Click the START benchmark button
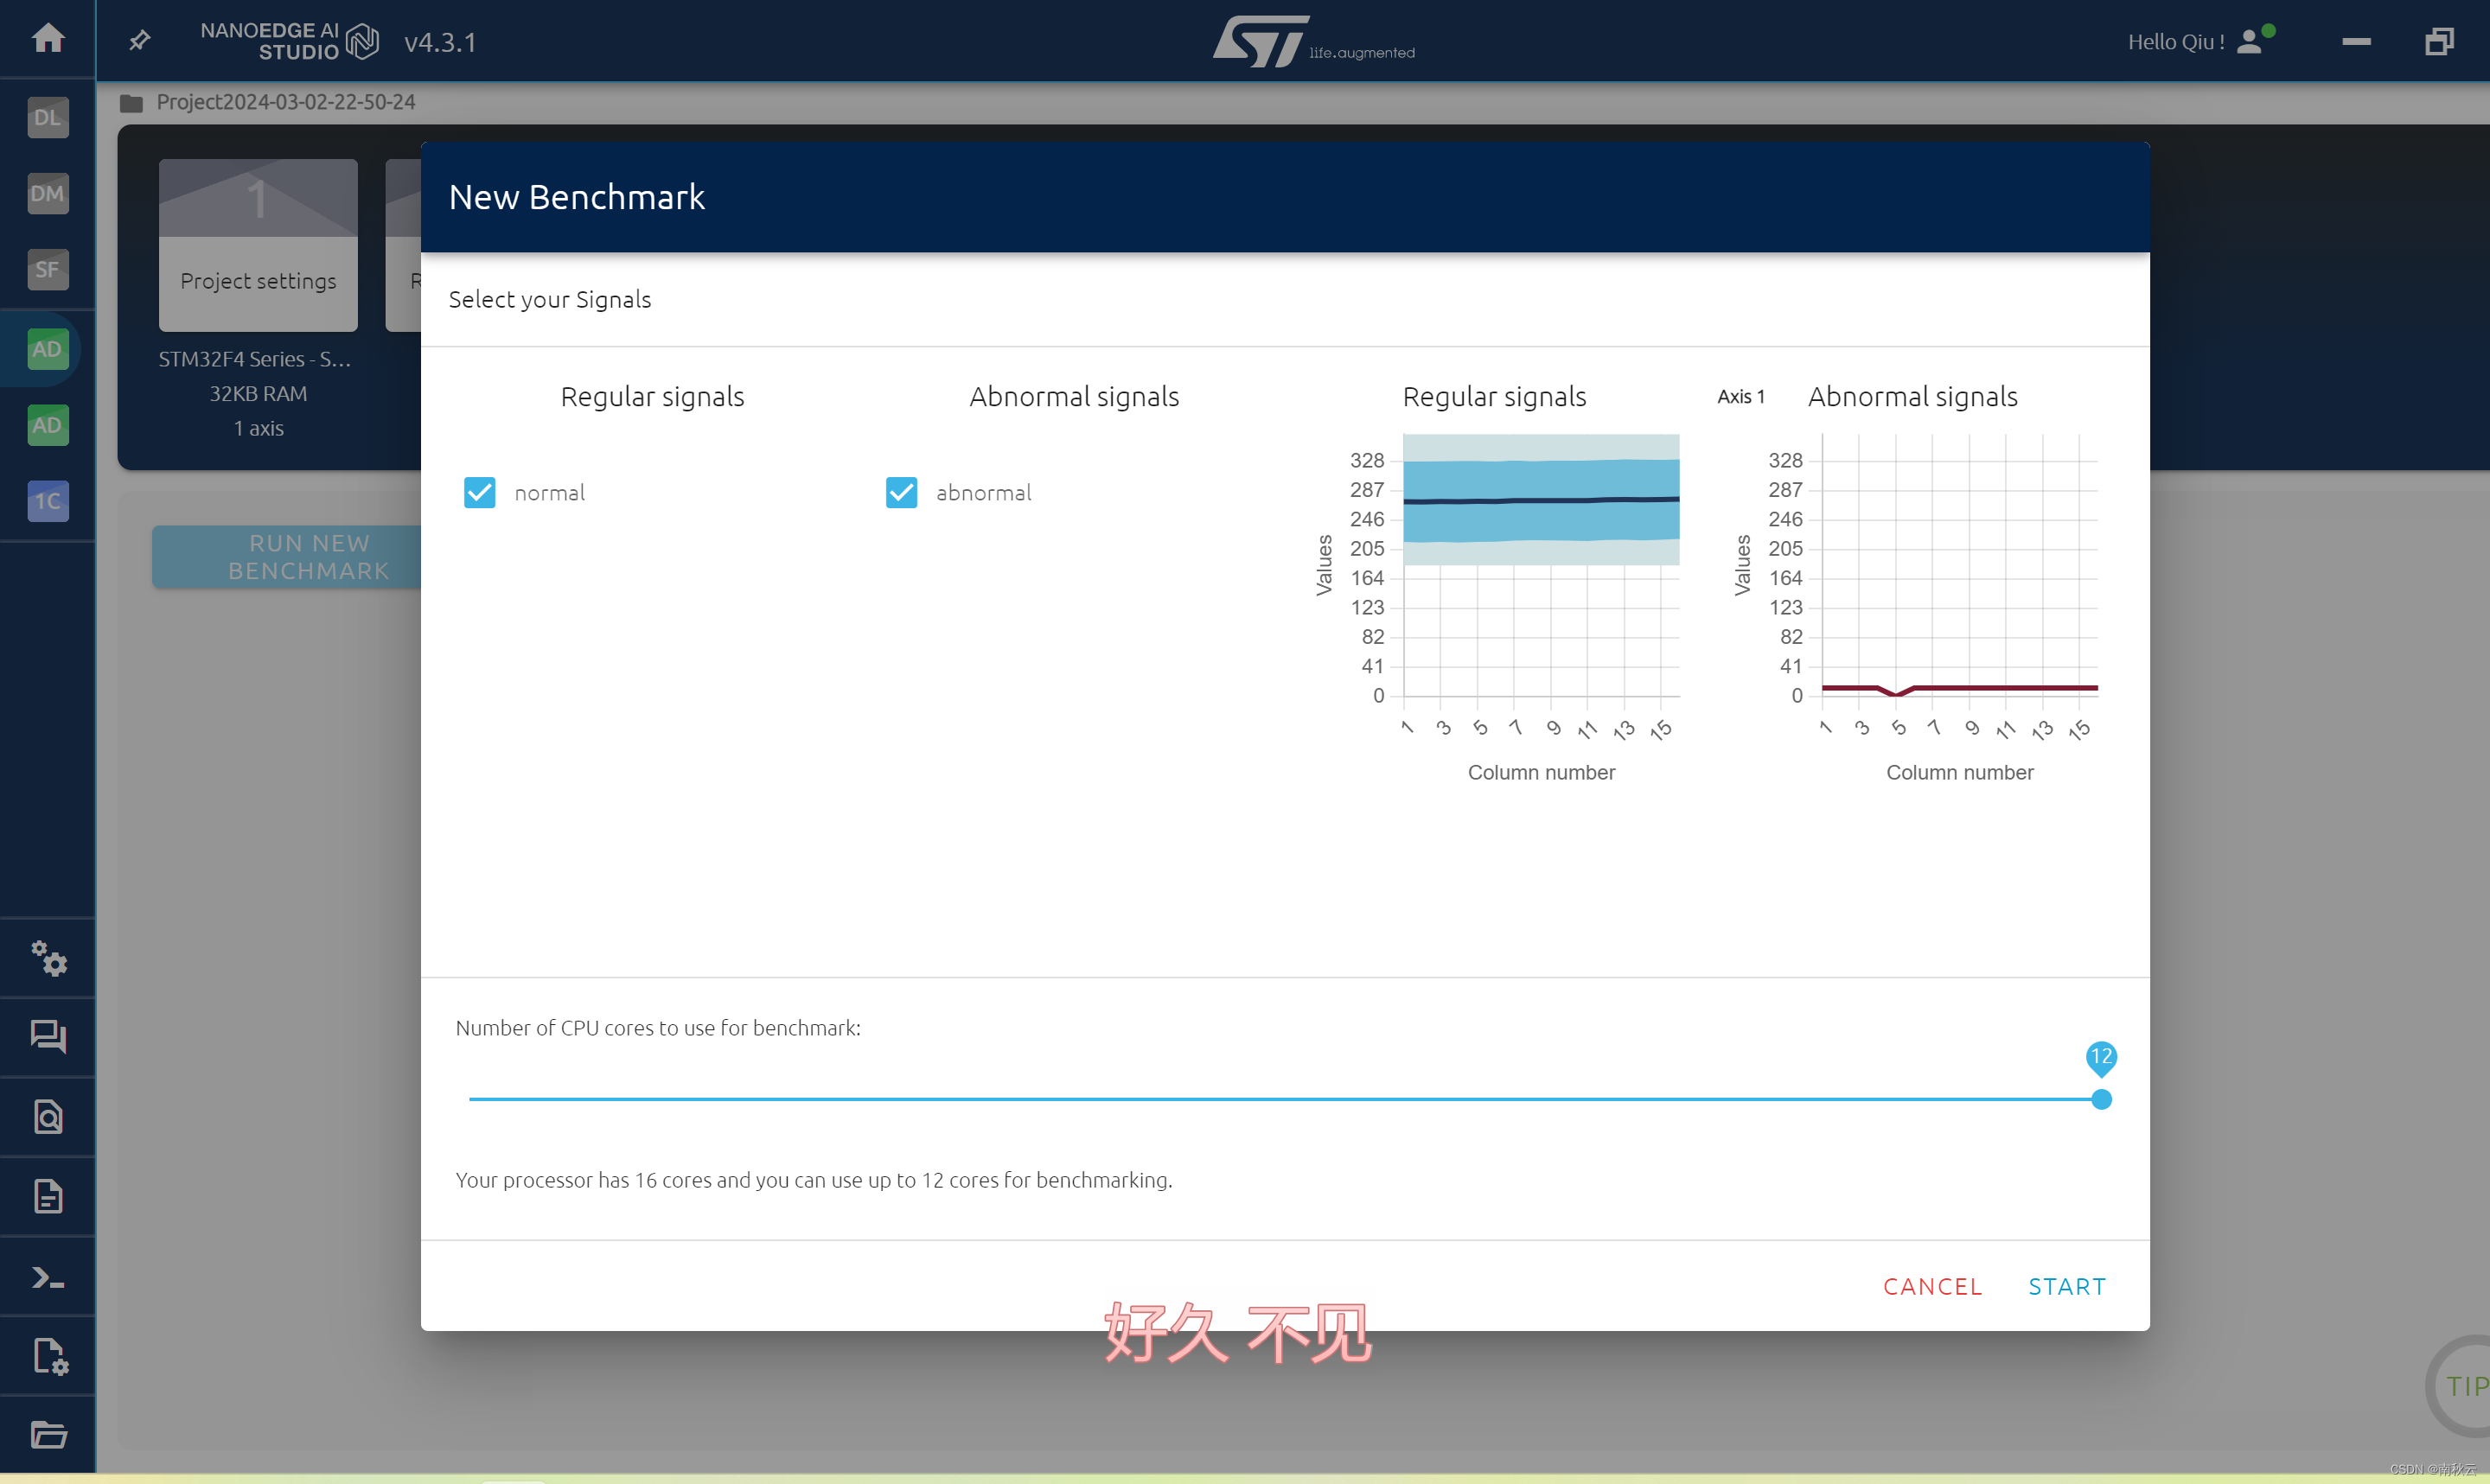The height and width of the screenshot is (1484, 2490). (2066, 1286)
